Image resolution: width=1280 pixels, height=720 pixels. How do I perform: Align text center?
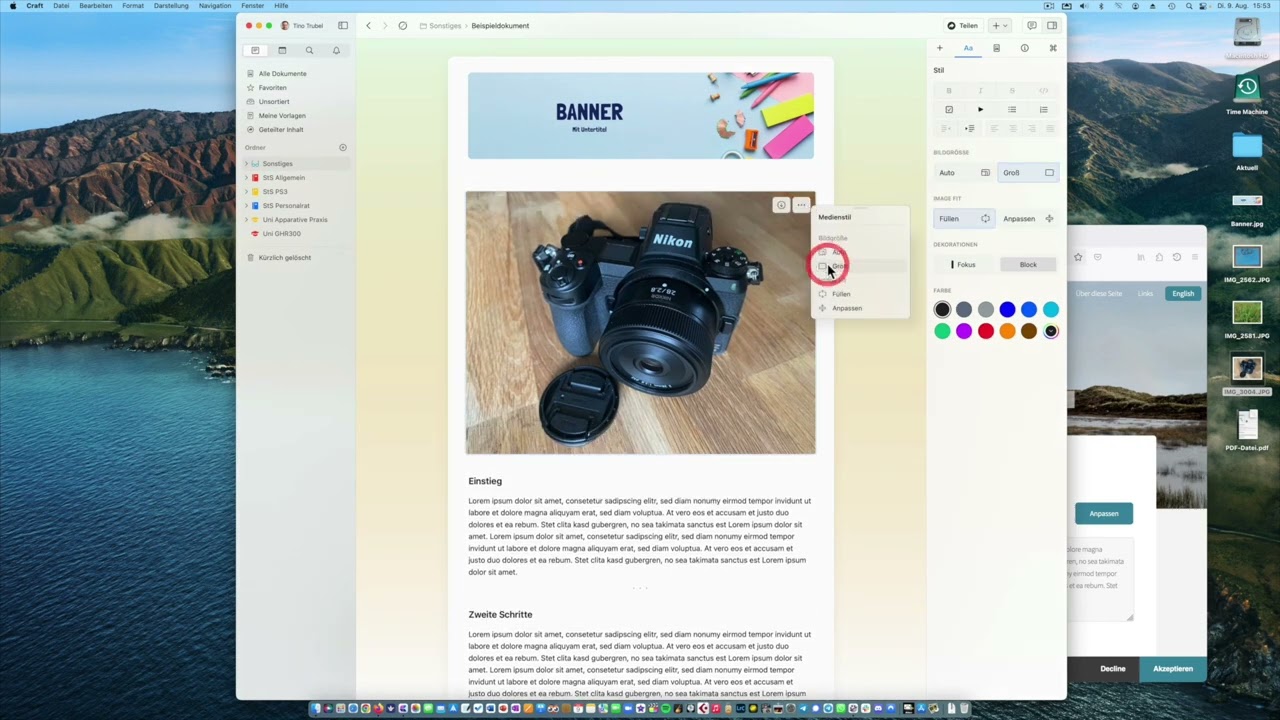pos(1012,128)
